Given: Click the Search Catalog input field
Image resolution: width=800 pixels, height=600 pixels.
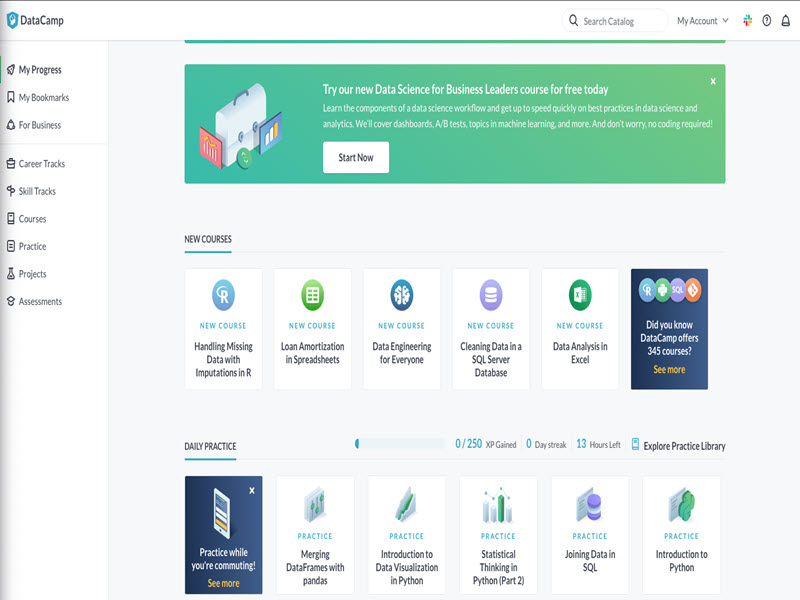Looking at the screenshot, I should 615,21.
